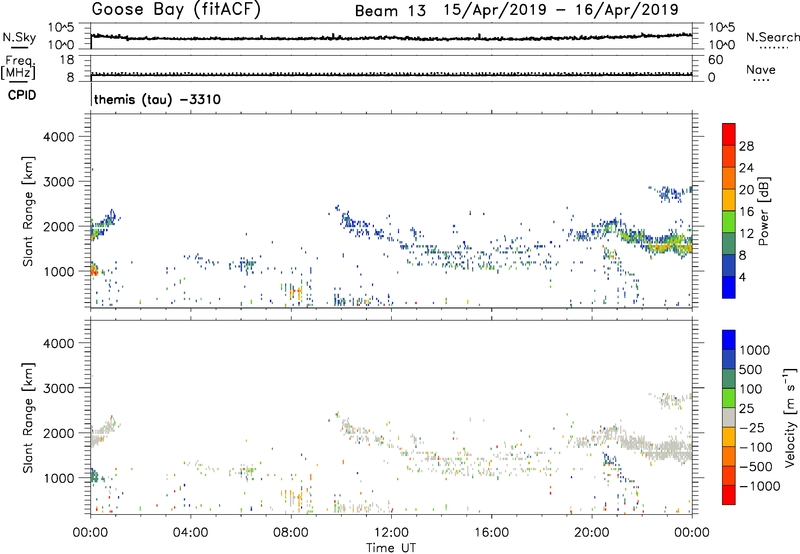The width and height of the screenshot is (800, 554).
Task: Select the Beam 13 label
Action: pyautogui.click(x=390, y=11)
